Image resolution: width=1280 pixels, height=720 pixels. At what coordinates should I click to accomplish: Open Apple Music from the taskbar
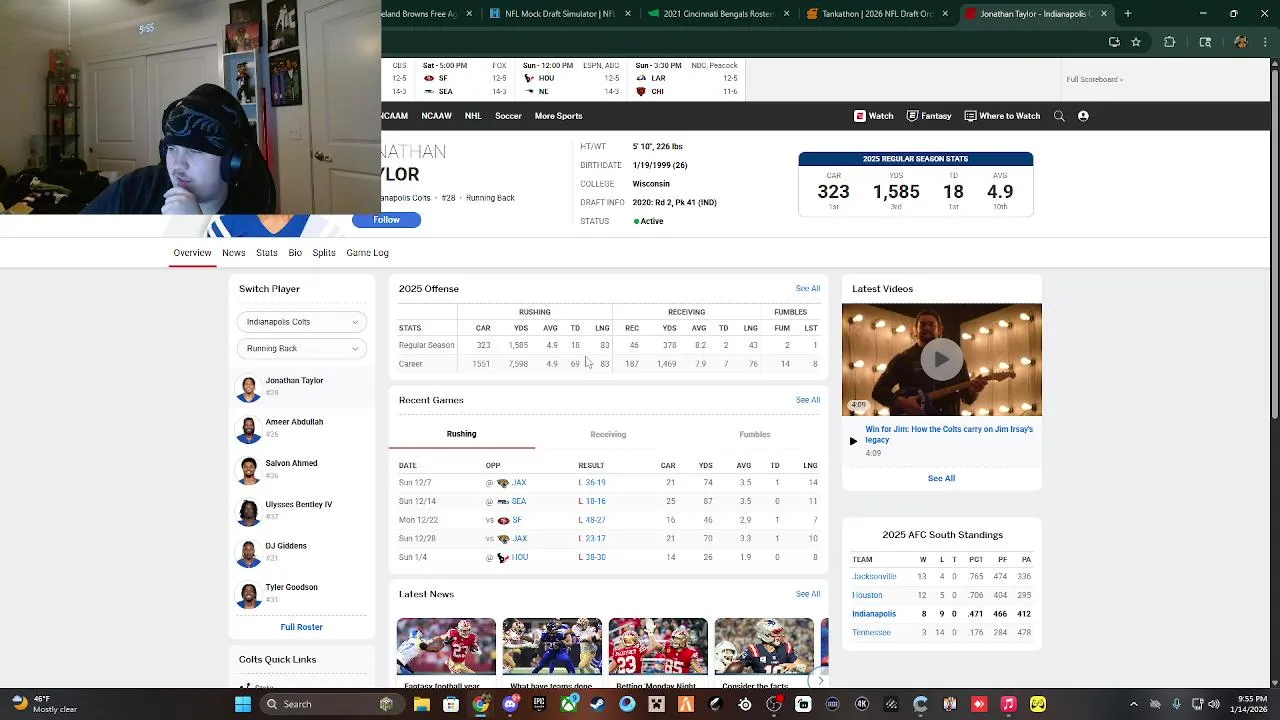1009,704
